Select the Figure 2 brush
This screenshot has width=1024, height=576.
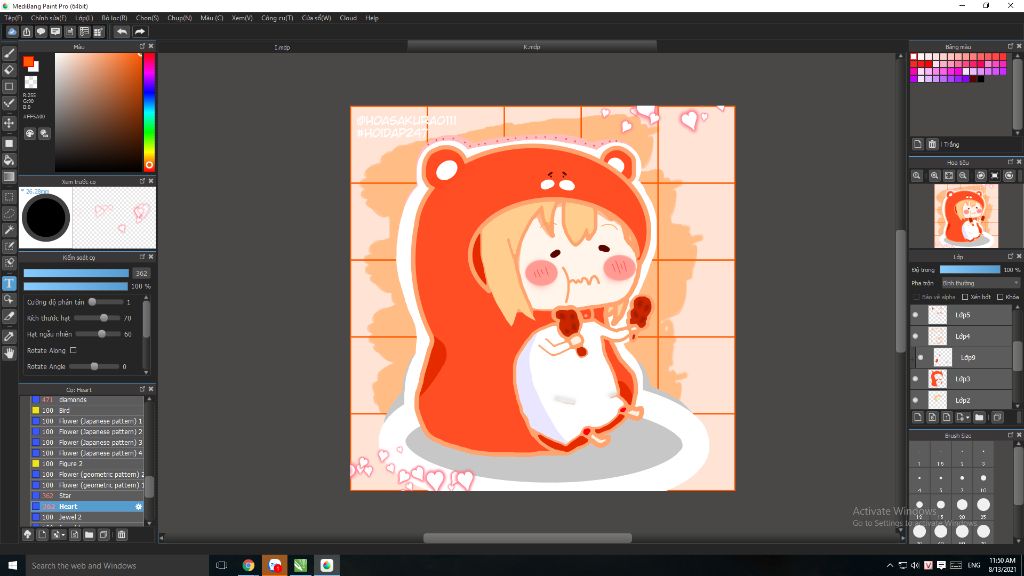(x=88, y=464)
